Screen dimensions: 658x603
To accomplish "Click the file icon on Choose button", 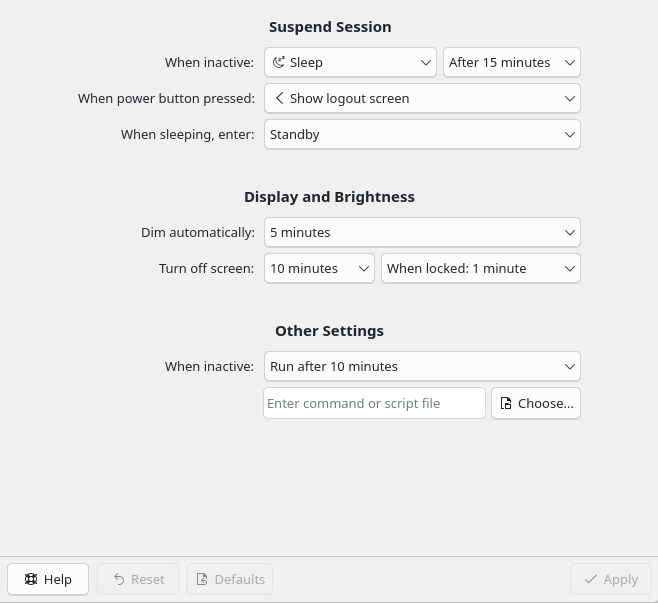I will [506, 403].
